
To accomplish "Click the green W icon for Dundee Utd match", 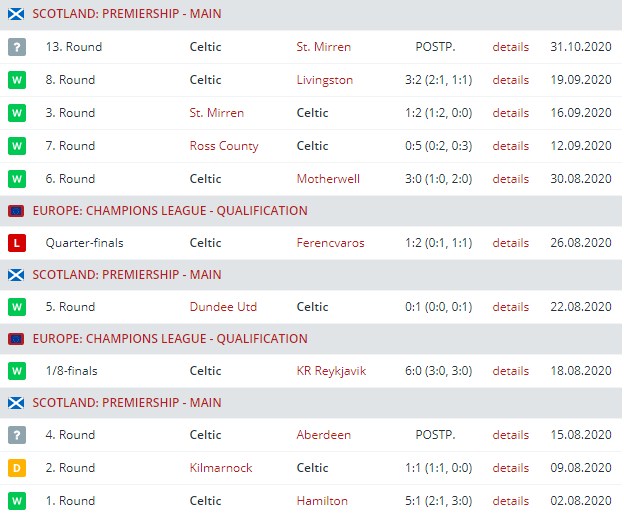I will click(x=17, y=307).
